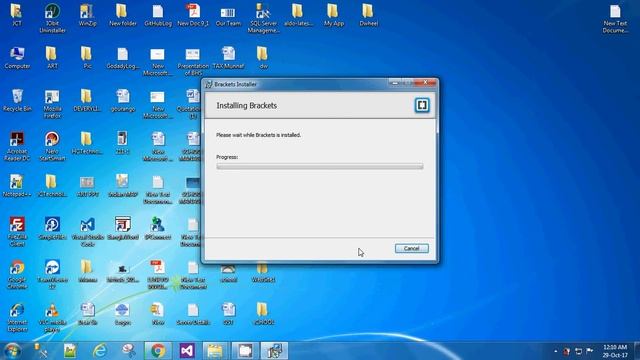Select the gourango document icon
This screenshot has height=360, width=640.
click(x=122, y=100)
